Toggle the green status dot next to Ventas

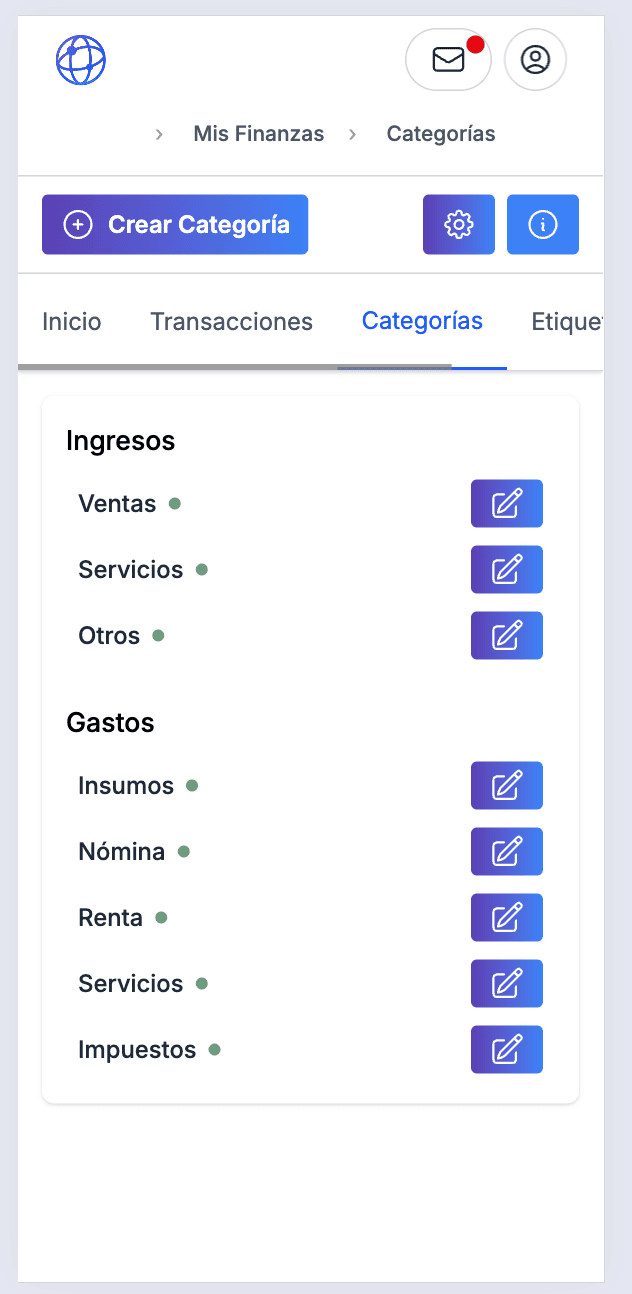(x=175, y=503)
